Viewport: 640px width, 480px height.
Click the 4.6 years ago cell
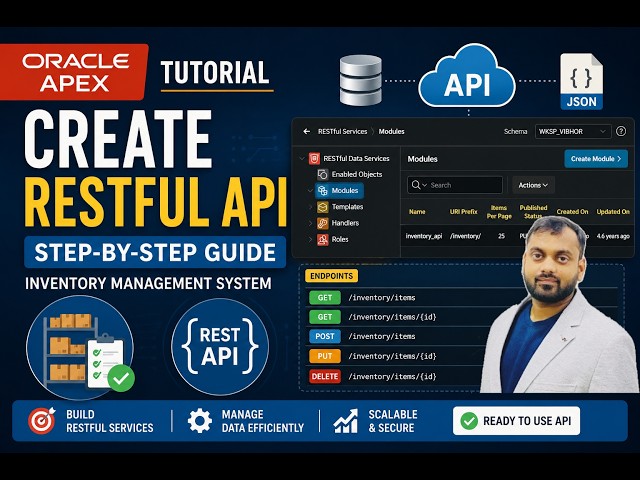tap(613, 236)
